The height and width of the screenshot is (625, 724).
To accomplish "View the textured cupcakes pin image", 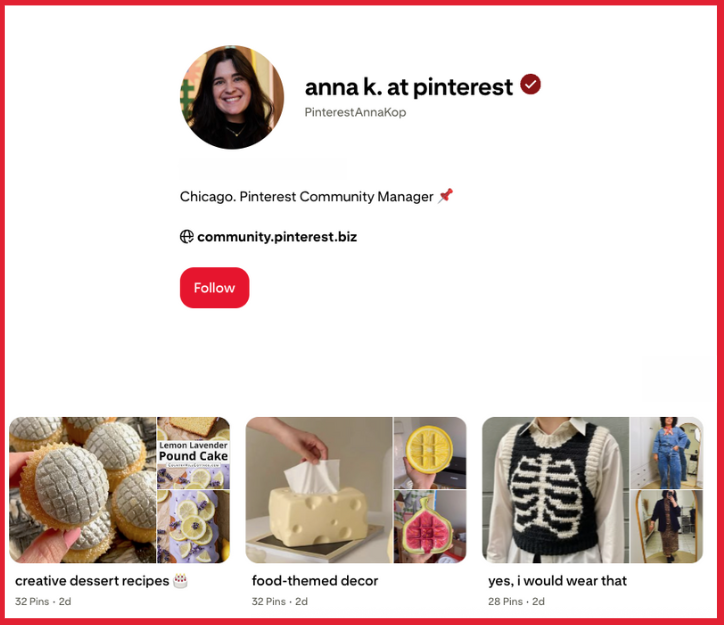I will point(83,490).
